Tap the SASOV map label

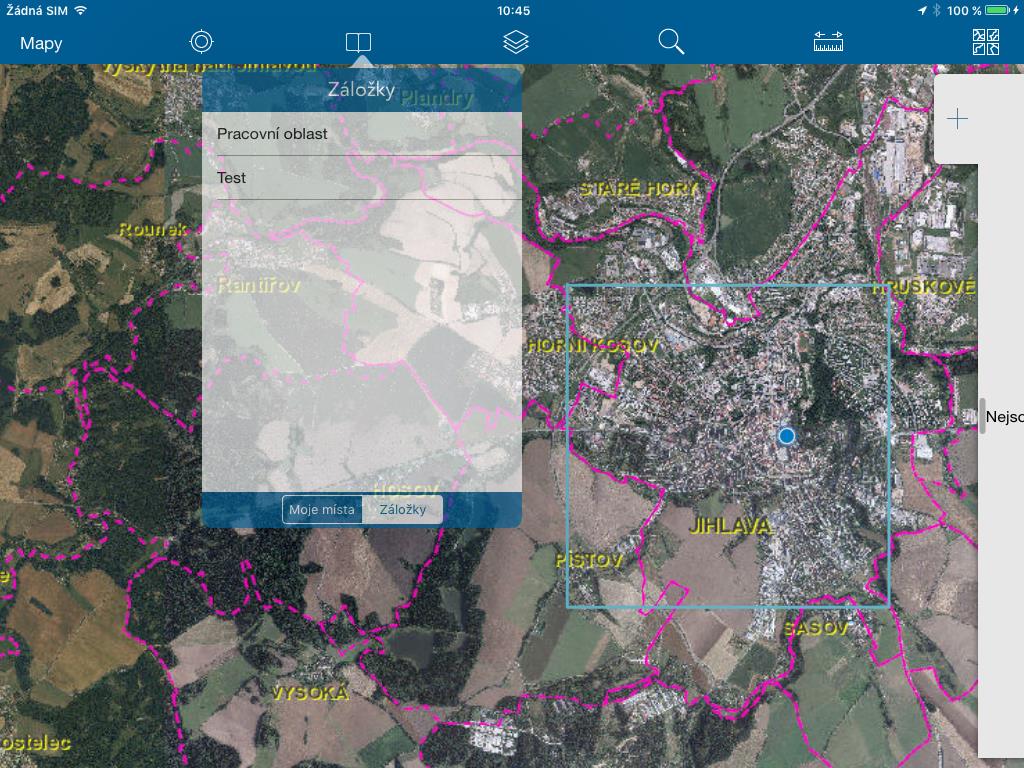(816, 628)
